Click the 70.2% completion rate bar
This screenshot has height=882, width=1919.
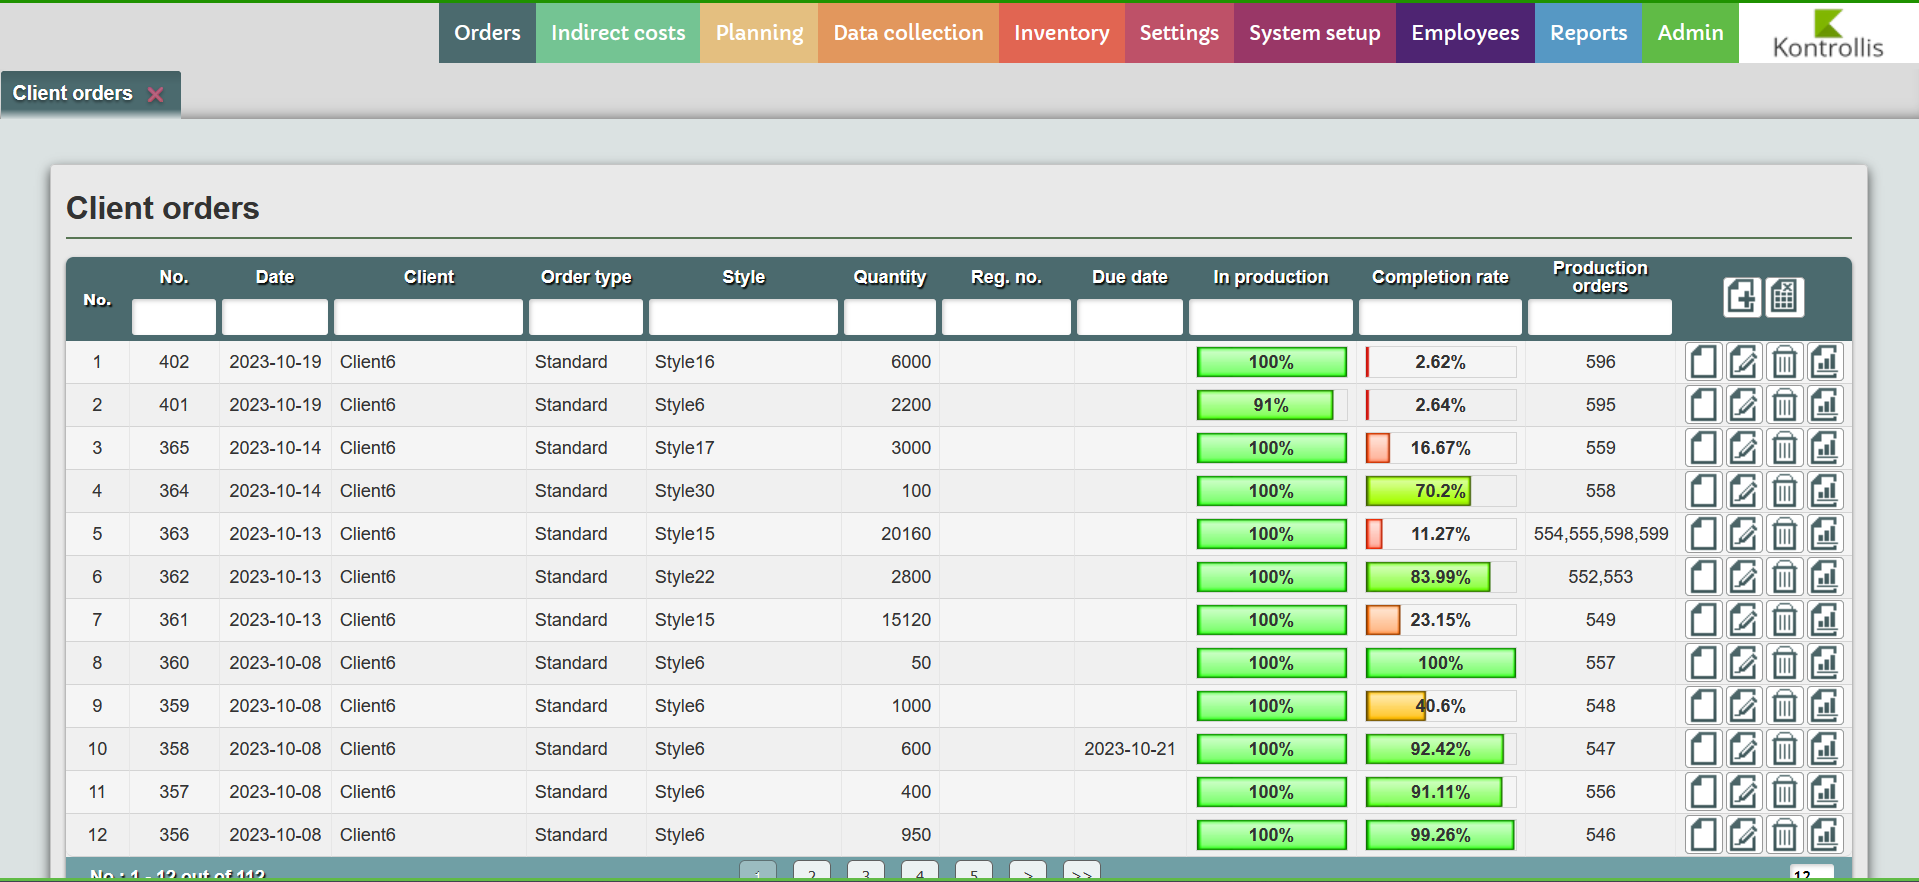click(1440, 491)
